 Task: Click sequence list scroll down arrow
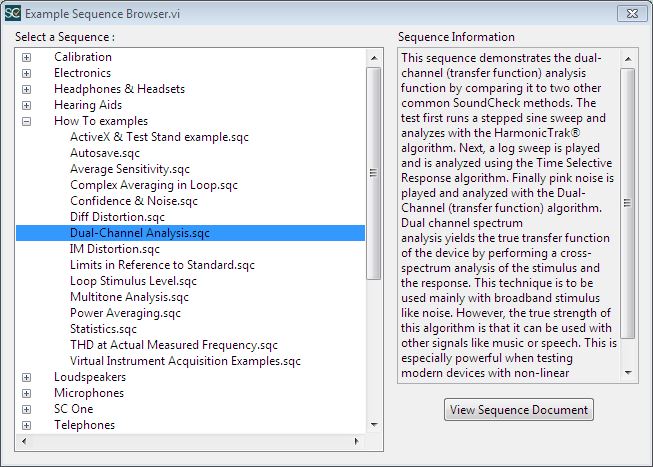374,425
